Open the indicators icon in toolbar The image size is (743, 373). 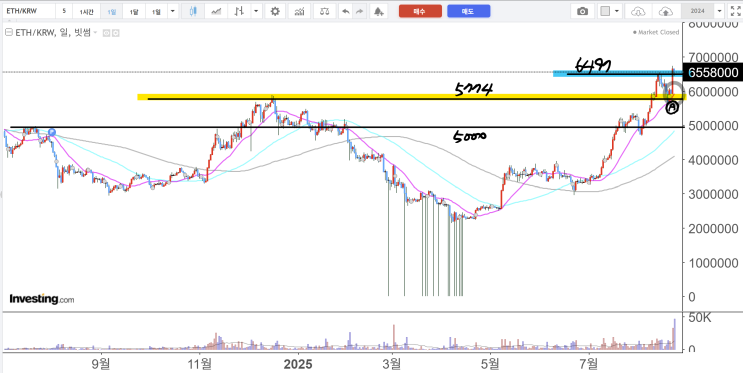tap(299, 11)
